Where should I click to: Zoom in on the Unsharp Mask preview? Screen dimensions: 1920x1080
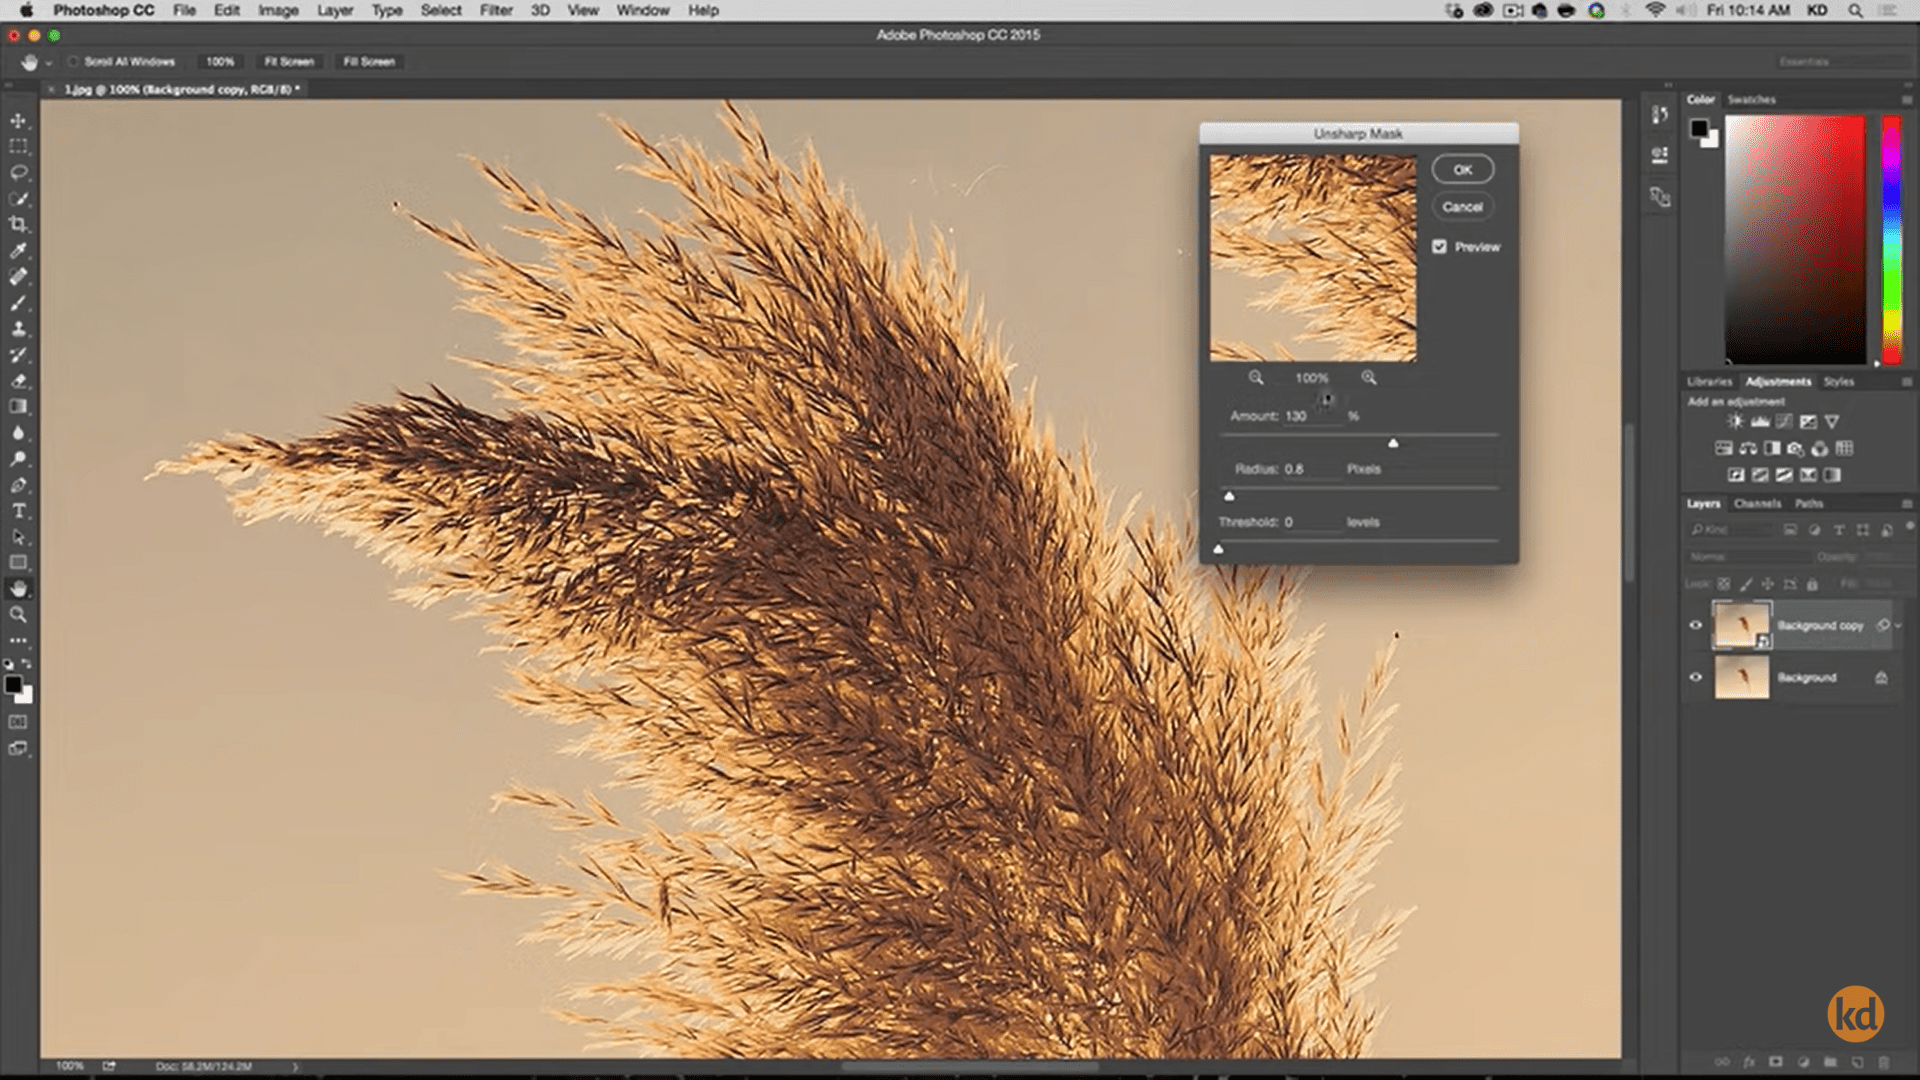click(1368, 378)
